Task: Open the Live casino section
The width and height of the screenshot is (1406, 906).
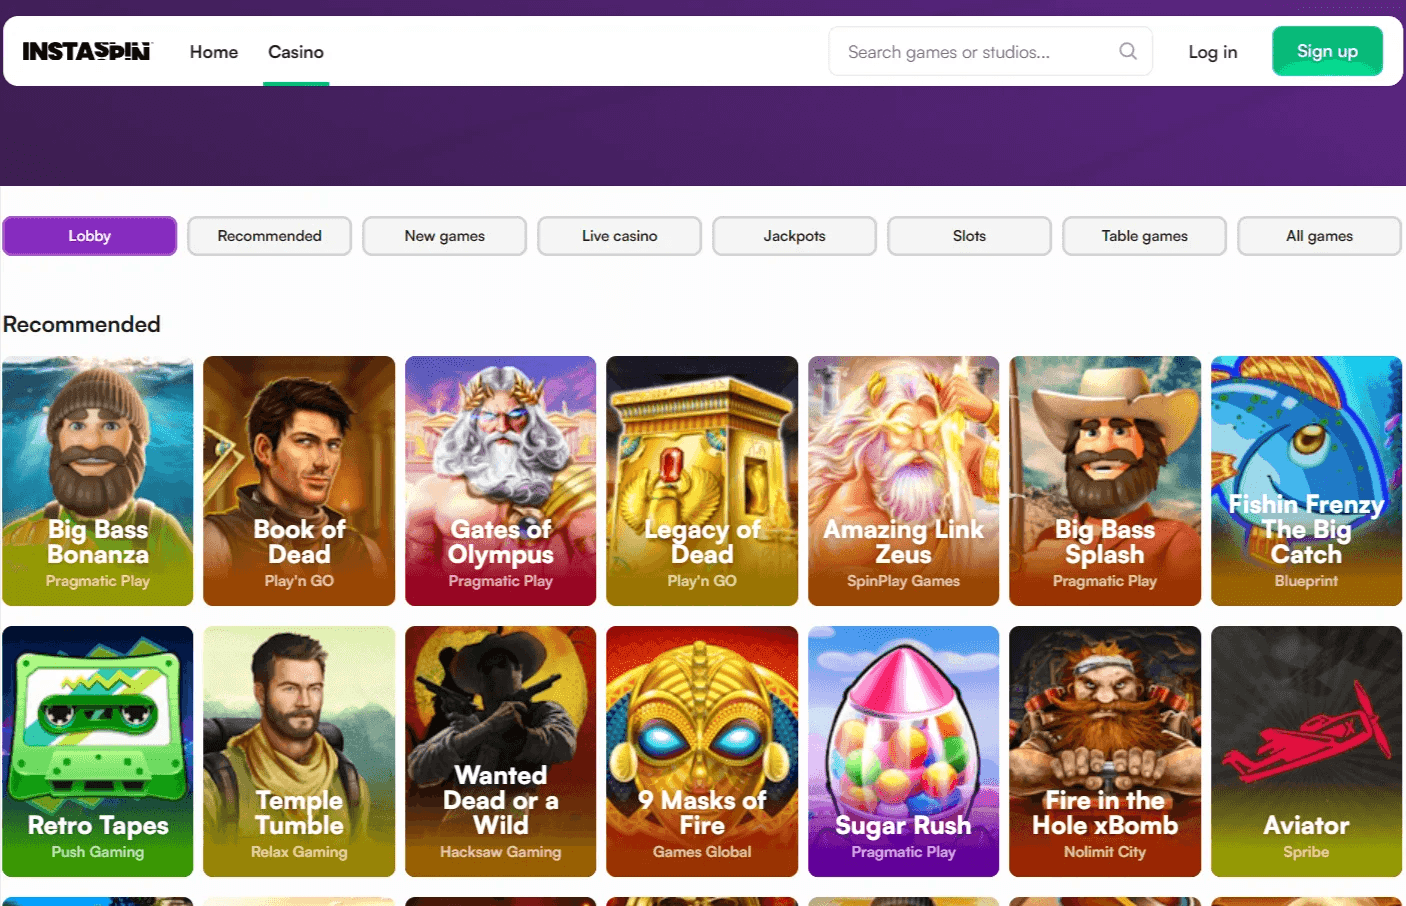Action: pyautogui.click(x=619, y=236)
